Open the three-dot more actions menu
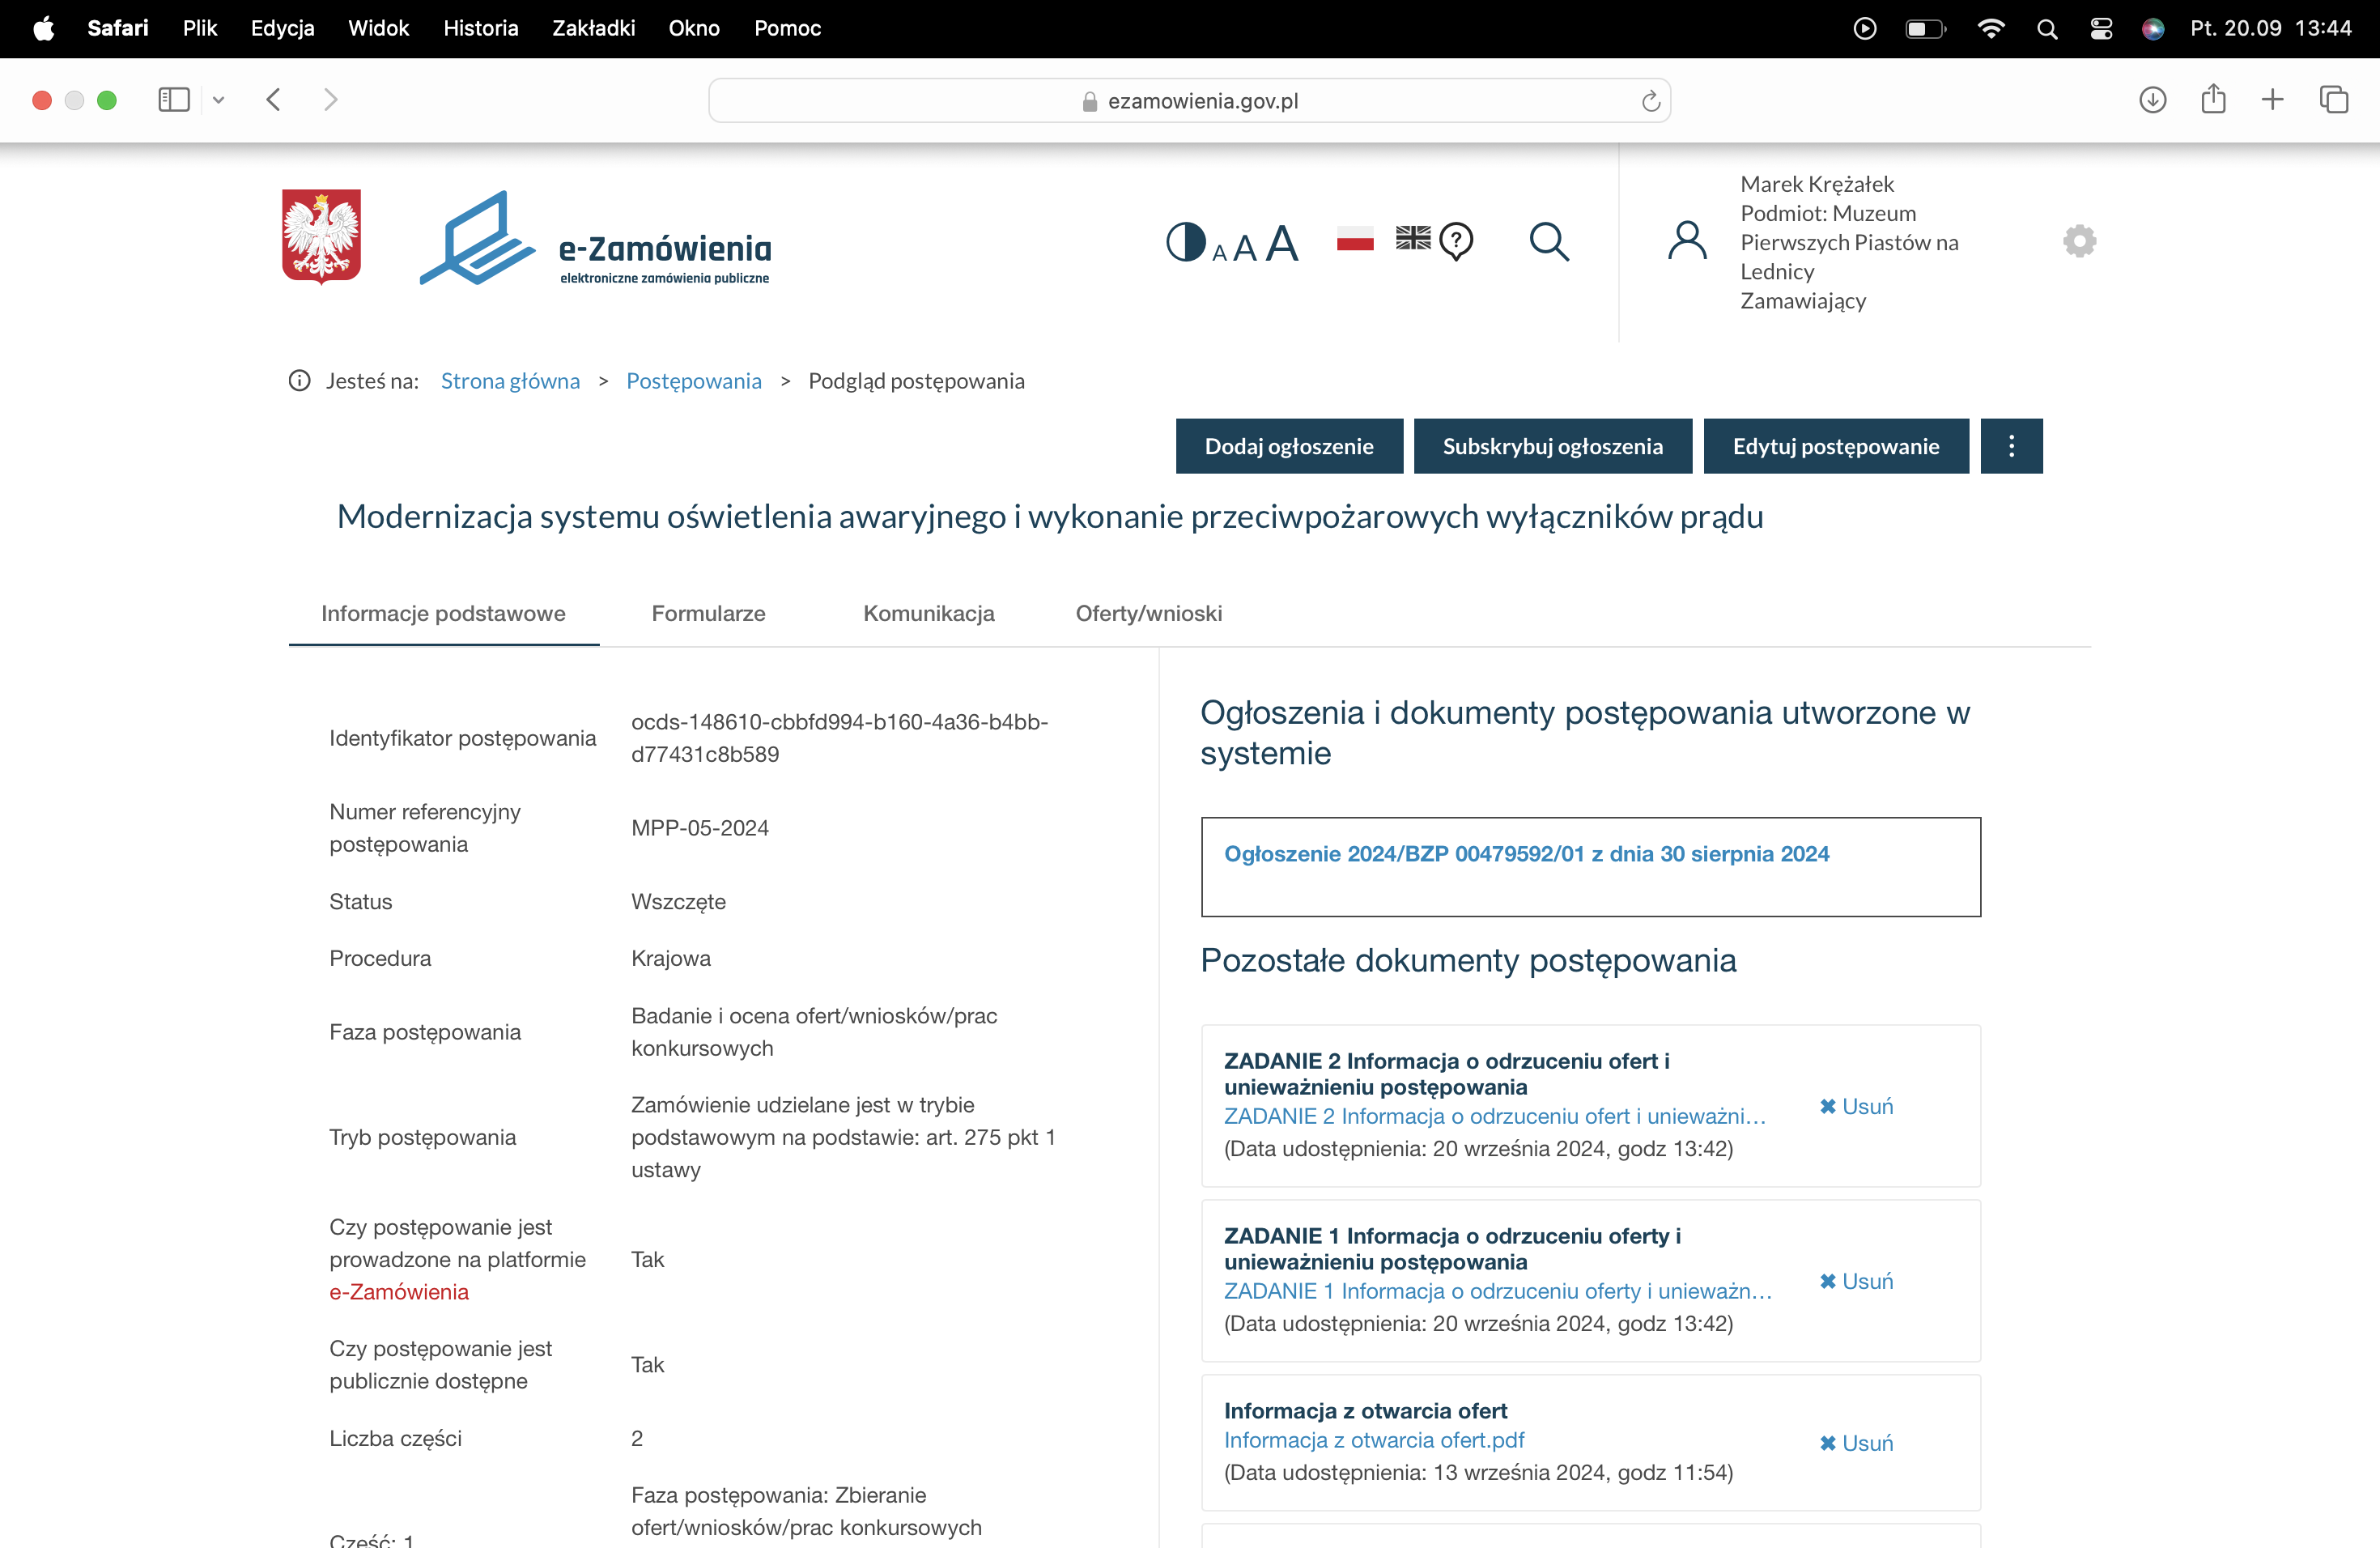Viewport: 2380px width, 1548px height. click(x=2011, y=446)
